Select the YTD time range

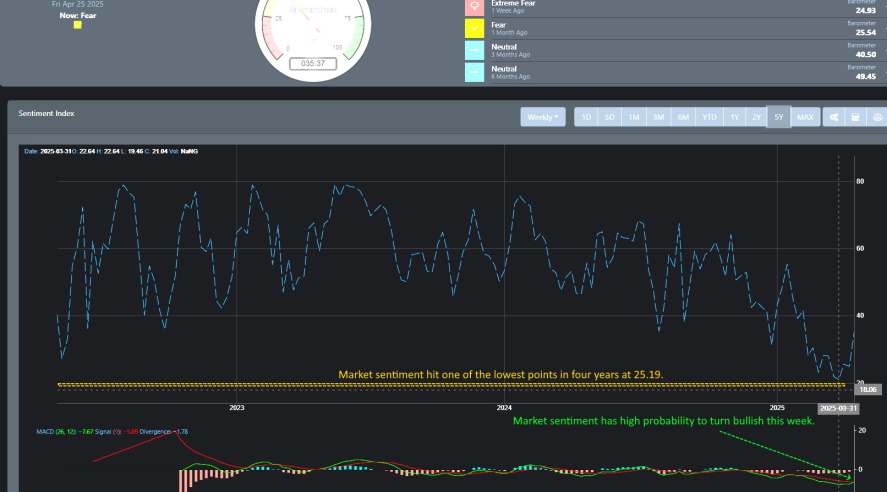[x=709, y=117]
